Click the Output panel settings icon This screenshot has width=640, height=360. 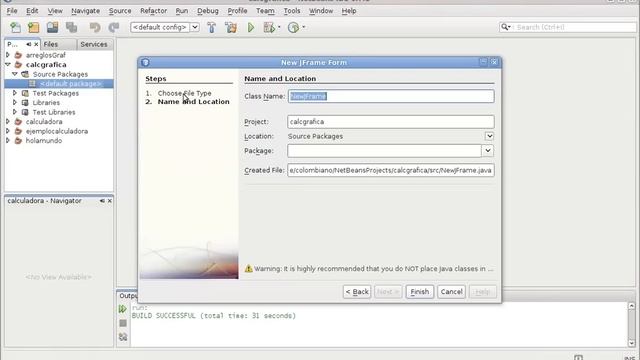pyautogui.click(x=123, y=337)
